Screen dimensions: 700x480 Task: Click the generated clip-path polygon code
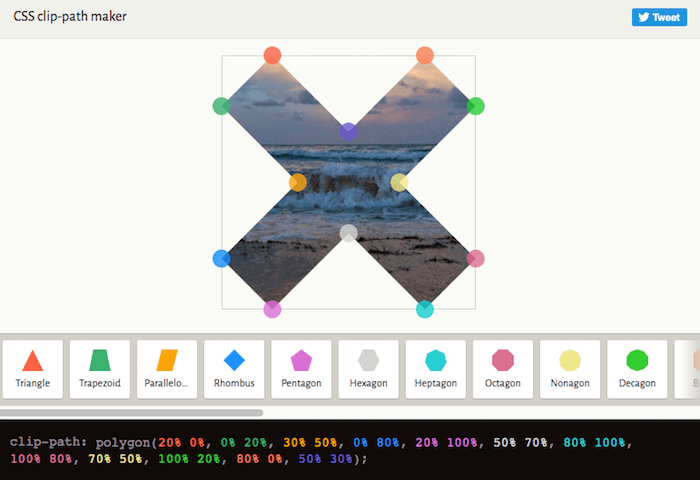click(320, 450)
